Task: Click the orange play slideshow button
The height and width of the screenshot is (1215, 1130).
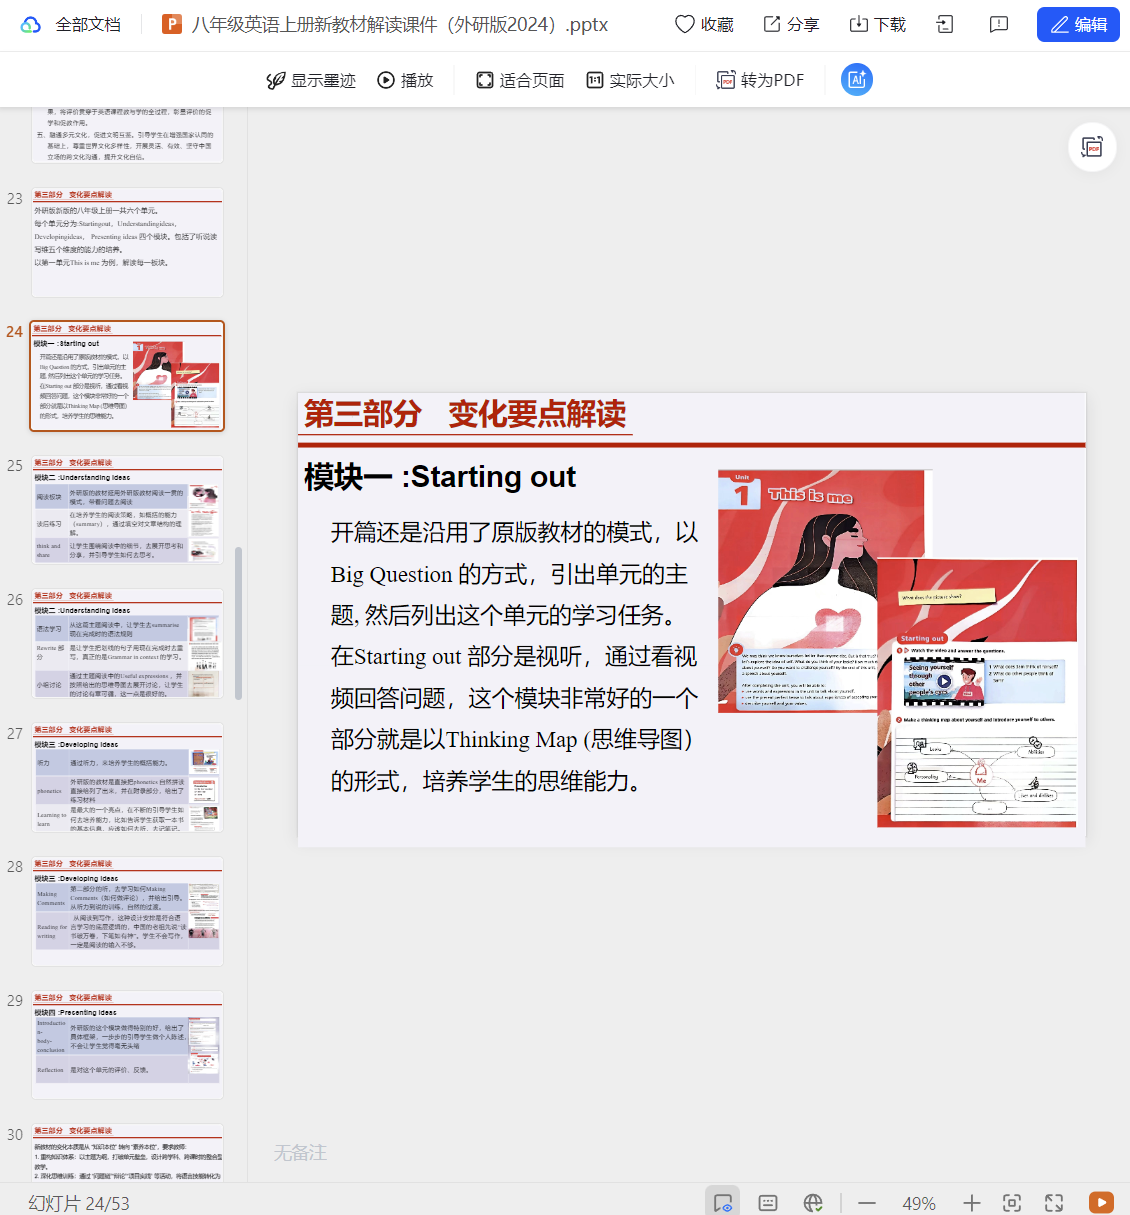Action: pos(1101,1202)
